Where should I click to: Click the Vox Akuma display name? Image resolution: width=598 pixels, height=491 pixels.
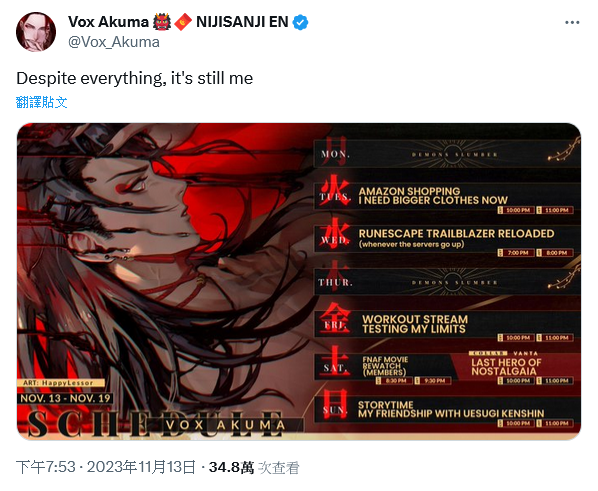coord(108,22)
